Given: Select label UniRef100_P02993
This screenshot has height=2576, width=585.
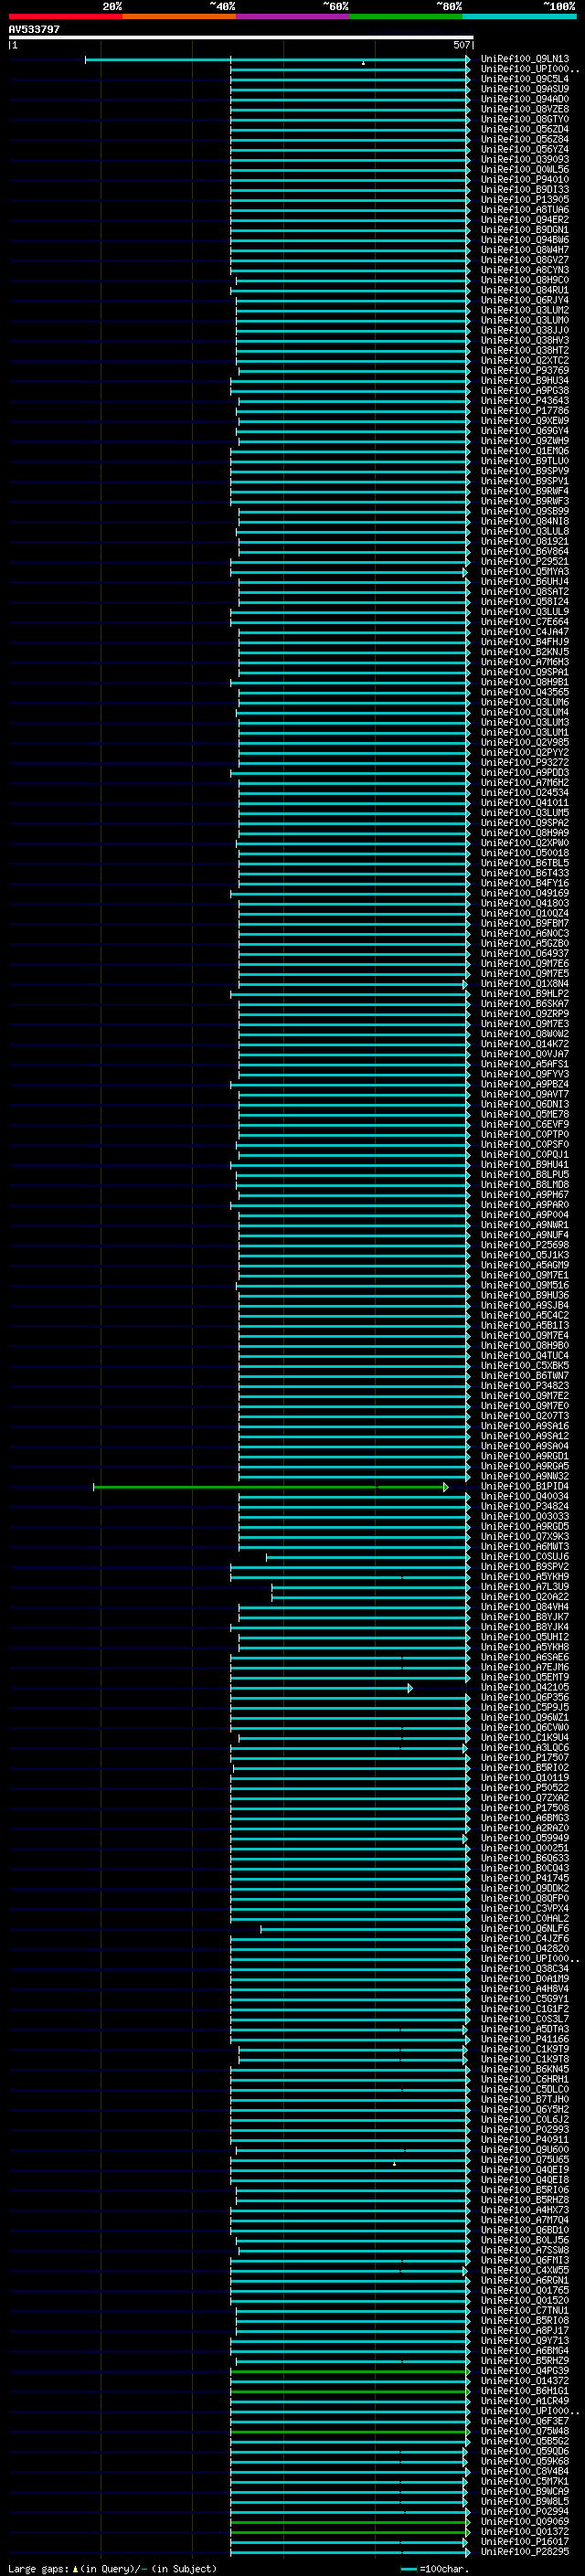Looking at the screenshot, I should 524,2130.
